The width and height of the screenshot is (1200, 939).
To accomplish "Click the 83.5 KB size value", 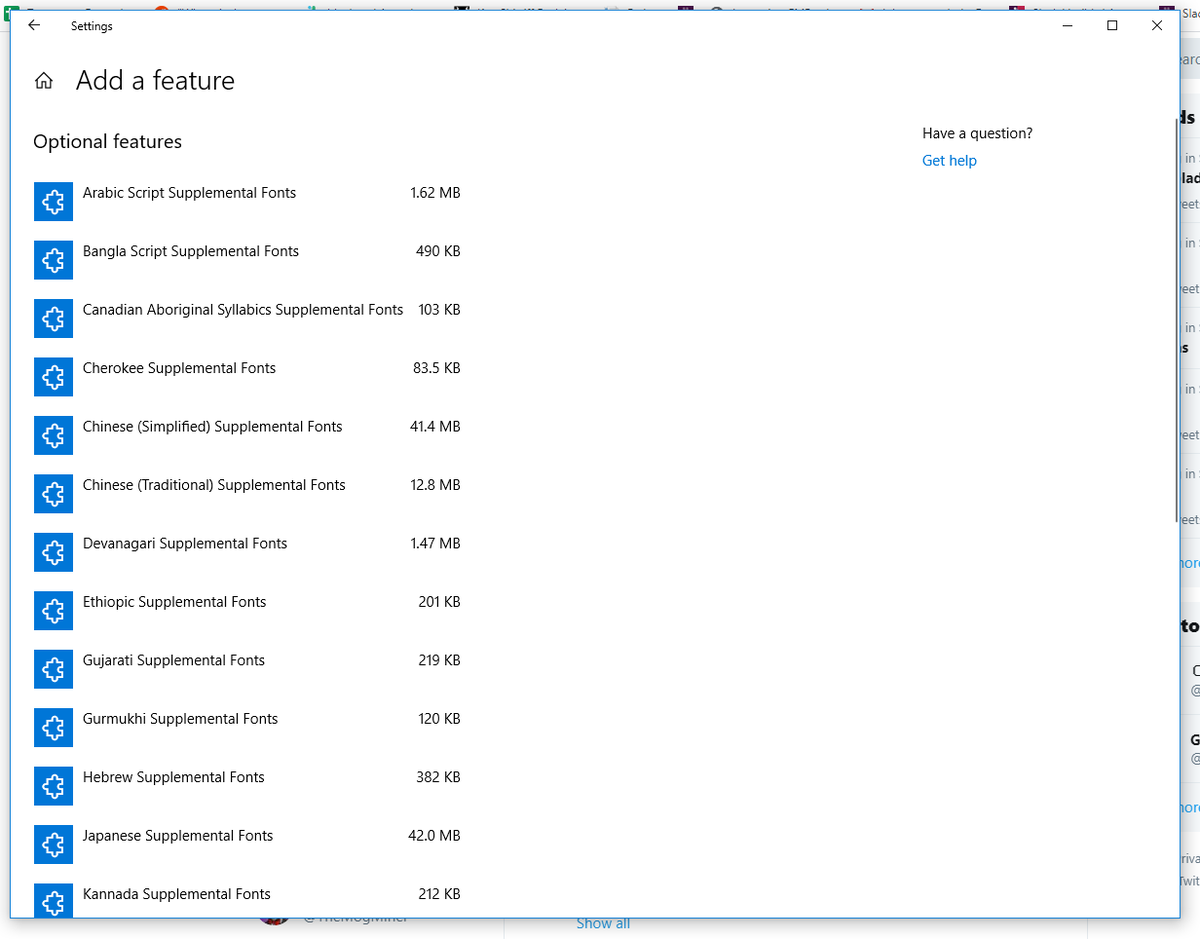I will [x=437, y=368].
